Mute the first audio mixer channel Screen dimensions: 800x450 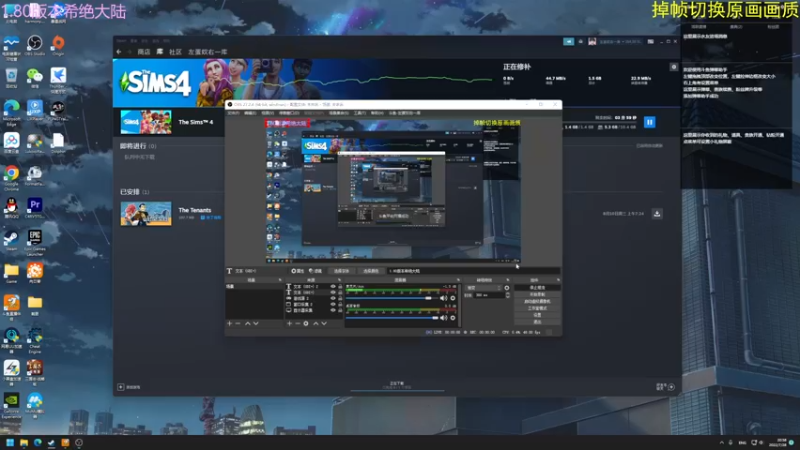pyautogui.click(x=443, y=298)
